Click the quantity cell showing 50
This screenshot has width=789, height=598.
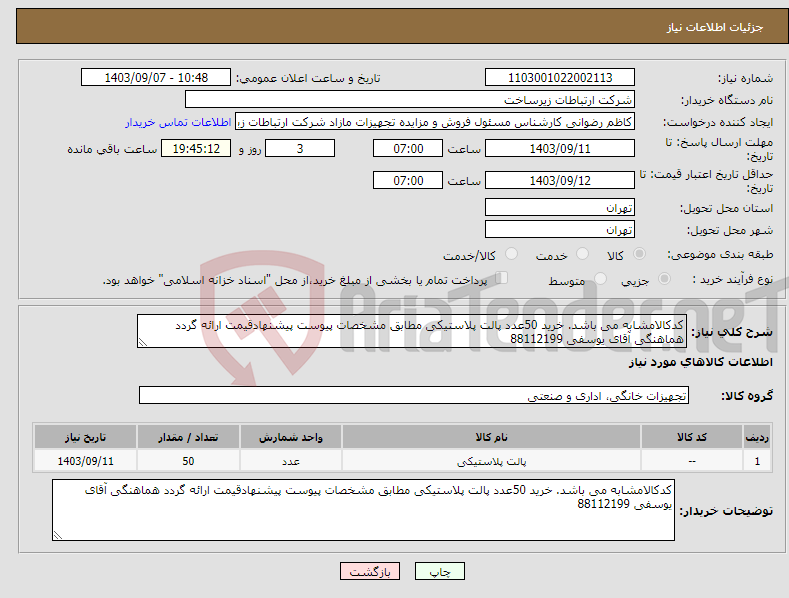click(x=188, y=461)
